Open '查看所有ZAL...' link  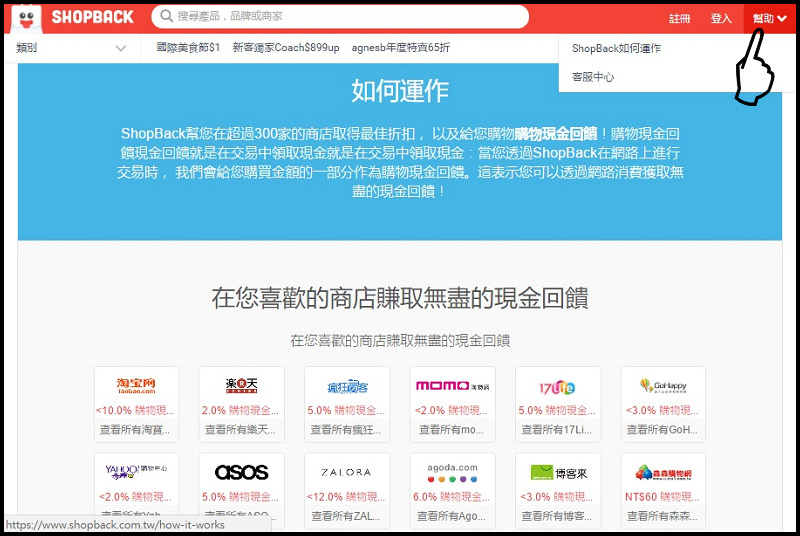pyautogui.click(x=346, y=516)
